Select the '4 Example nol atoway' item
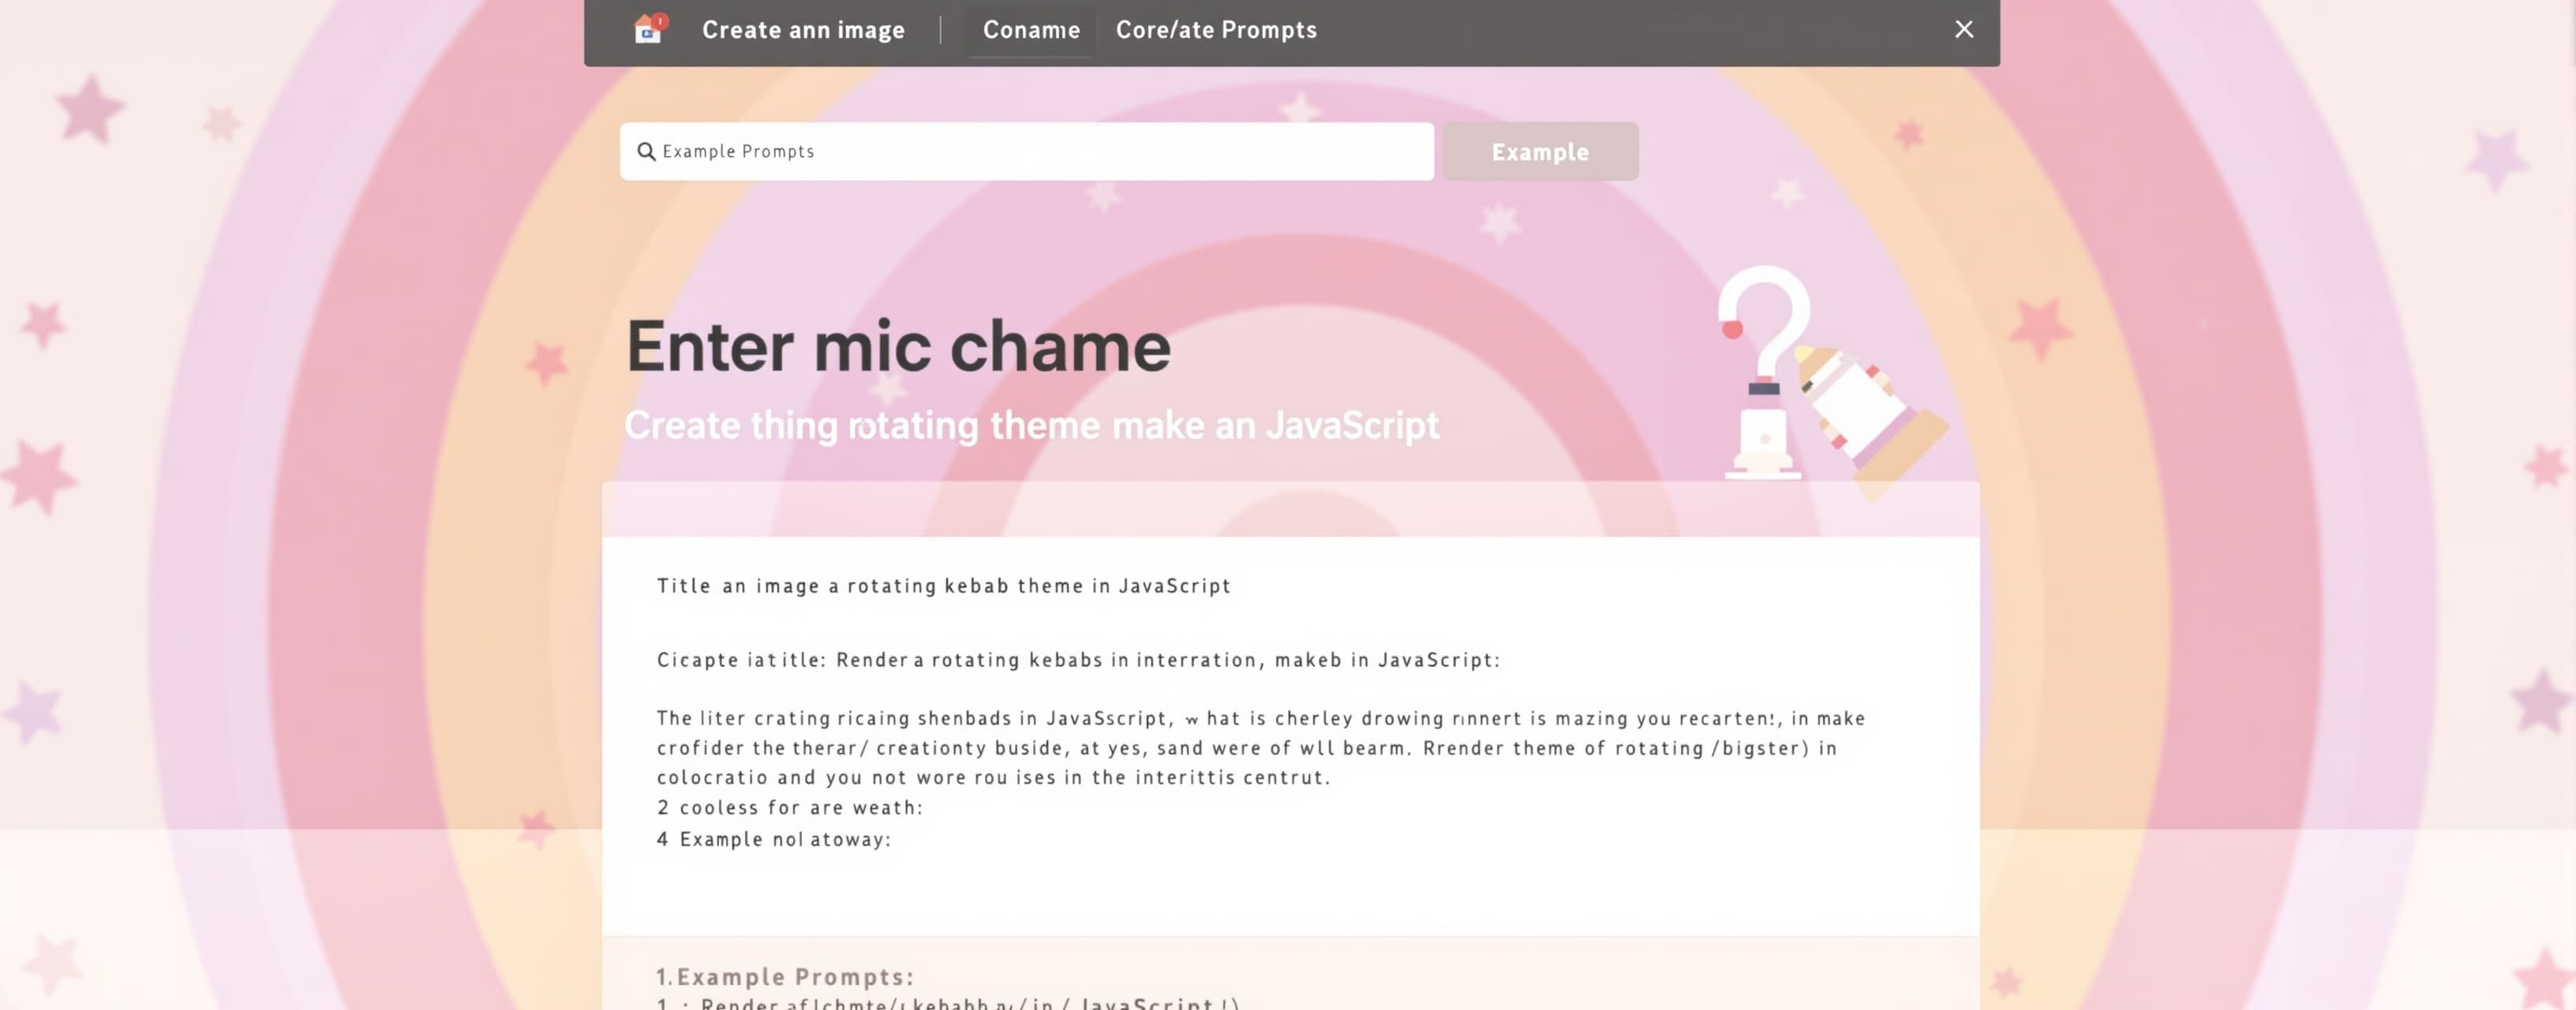Screen dimensions: 2576x1010 [x=773, y=839]
